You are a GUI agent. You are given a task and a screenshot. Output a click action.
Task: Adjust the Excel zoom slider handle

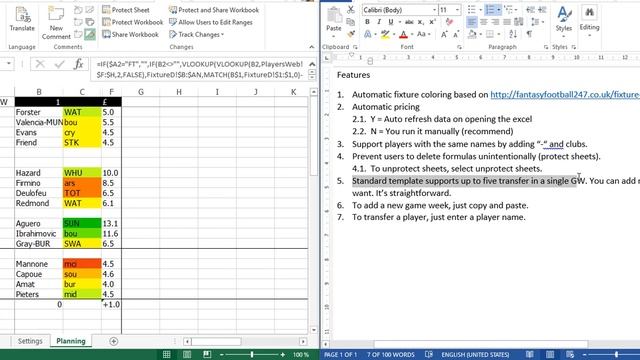click(x=252, y=355)
